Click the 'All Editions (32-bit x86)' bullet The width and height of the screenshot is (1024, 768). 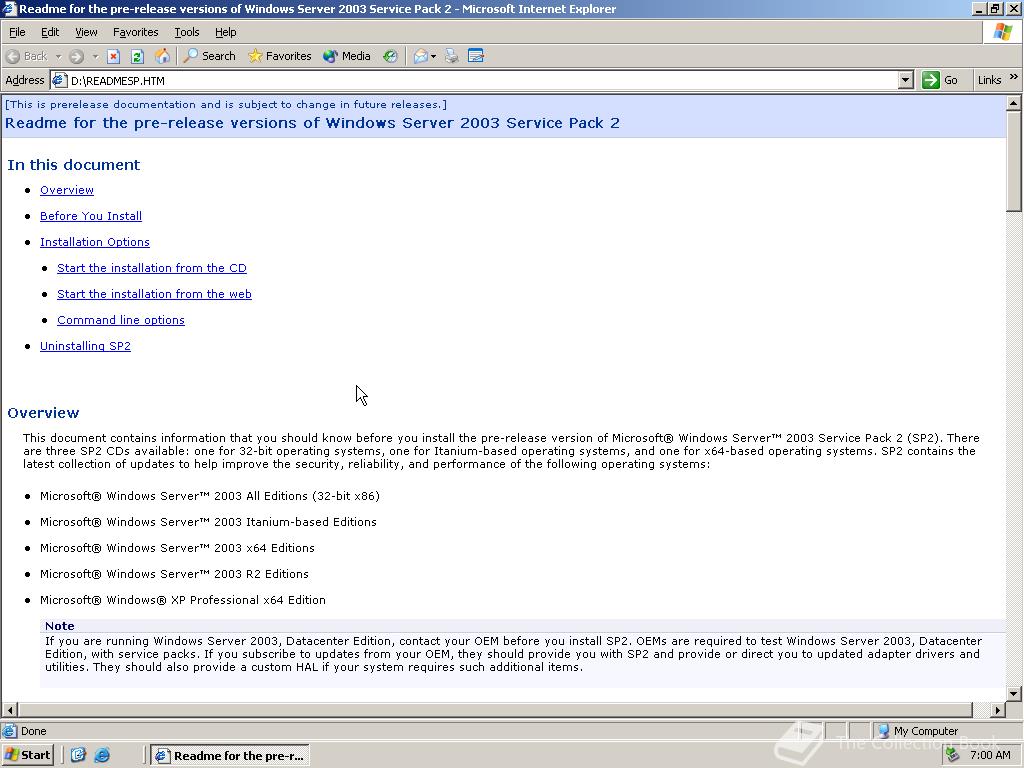pyautogui.click(x=210, y=496)
